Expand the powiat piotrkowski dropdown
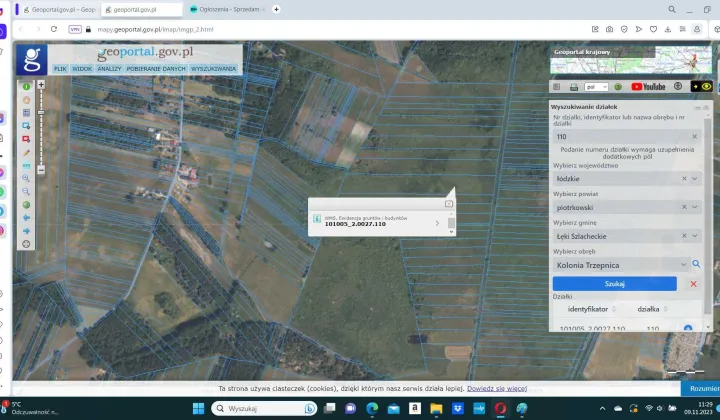Screen dimensions: 720x420 click(695, 207)
